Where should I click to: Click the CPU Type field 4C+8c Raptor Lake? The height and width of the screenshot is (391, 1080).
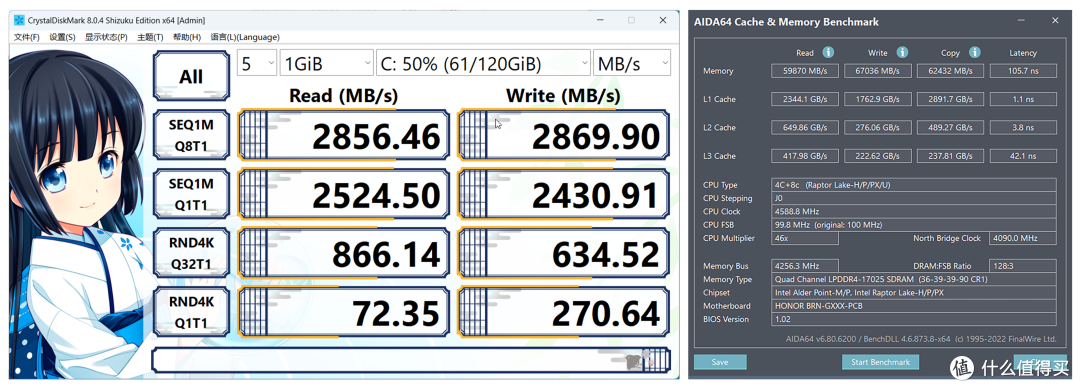coord(914,184)
